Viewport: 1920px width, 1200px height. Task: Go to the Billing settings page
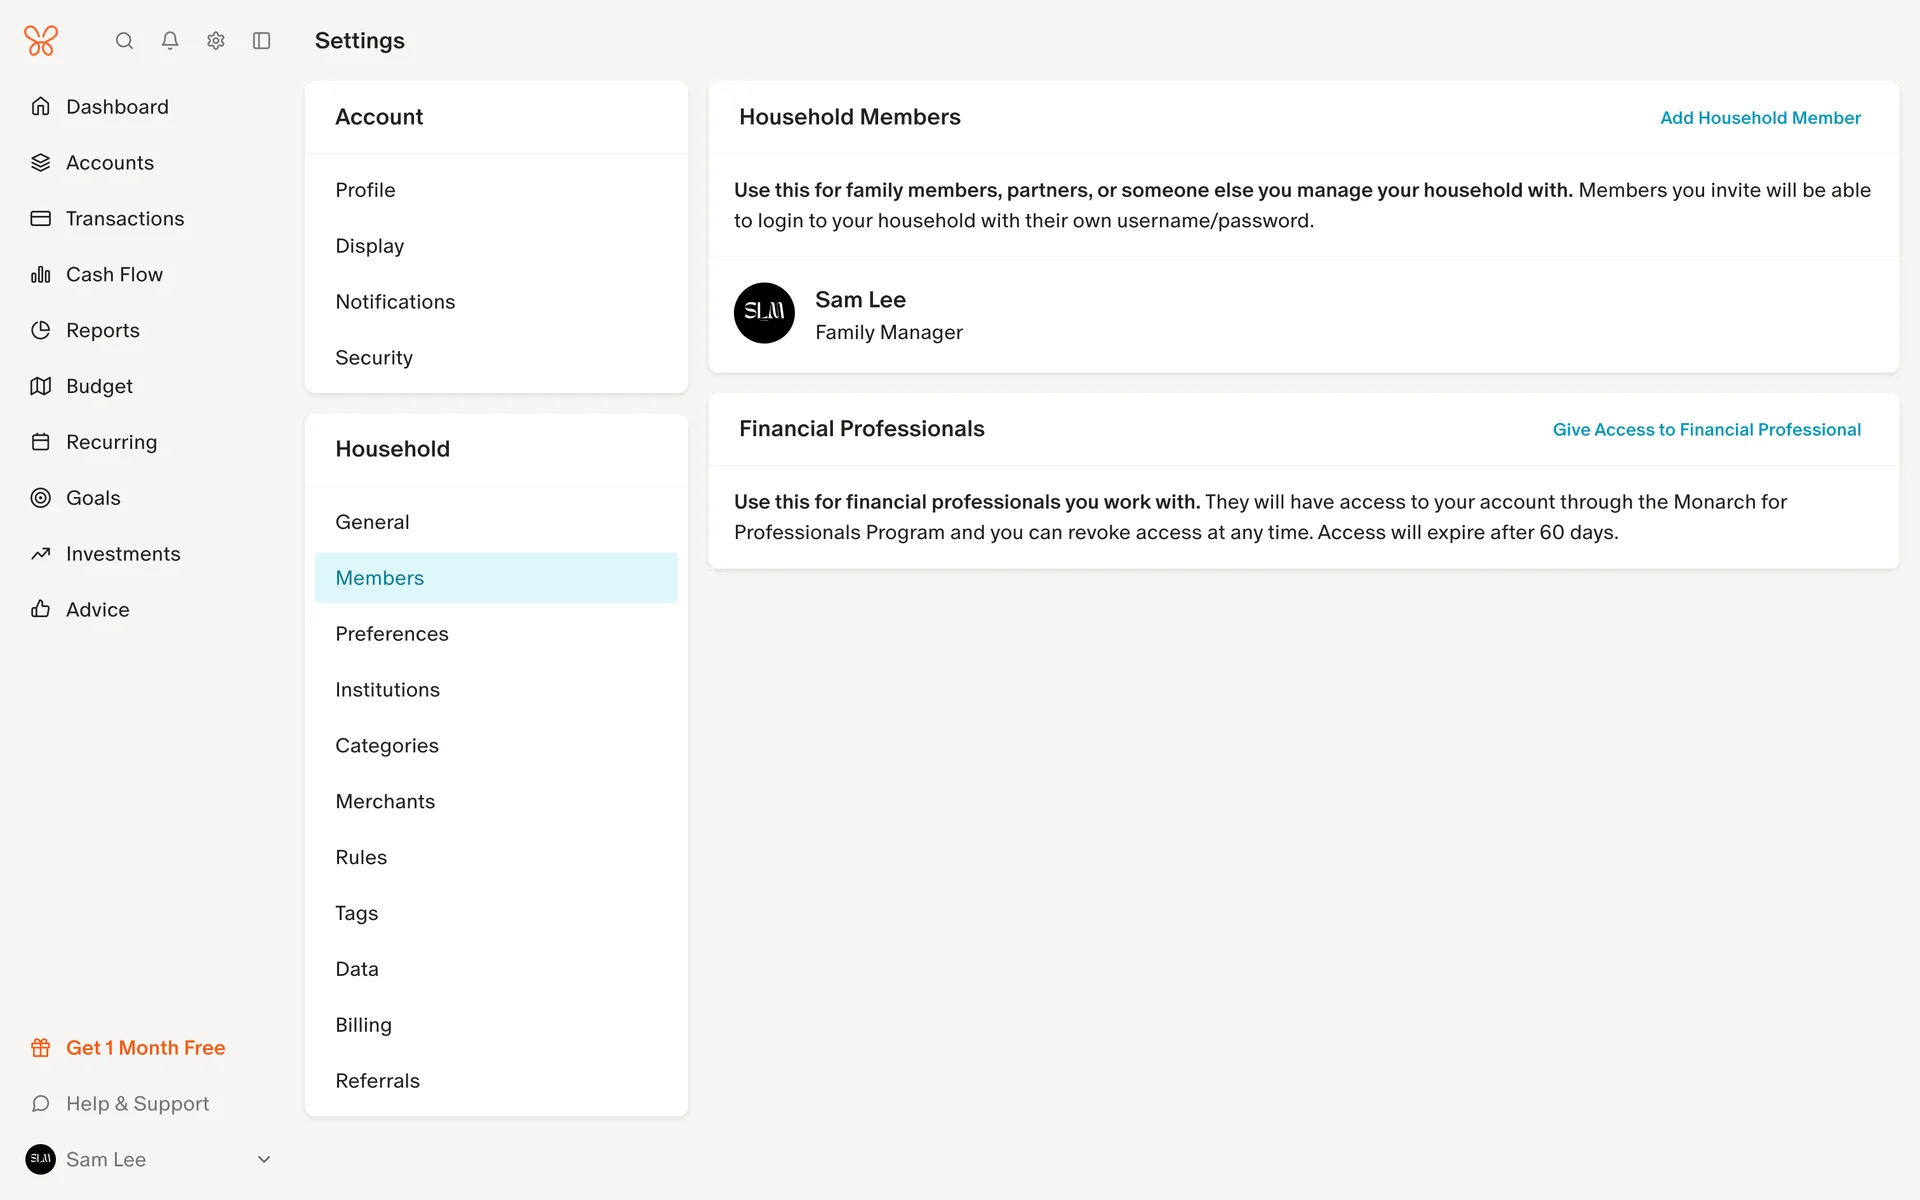pos(364,1025)
